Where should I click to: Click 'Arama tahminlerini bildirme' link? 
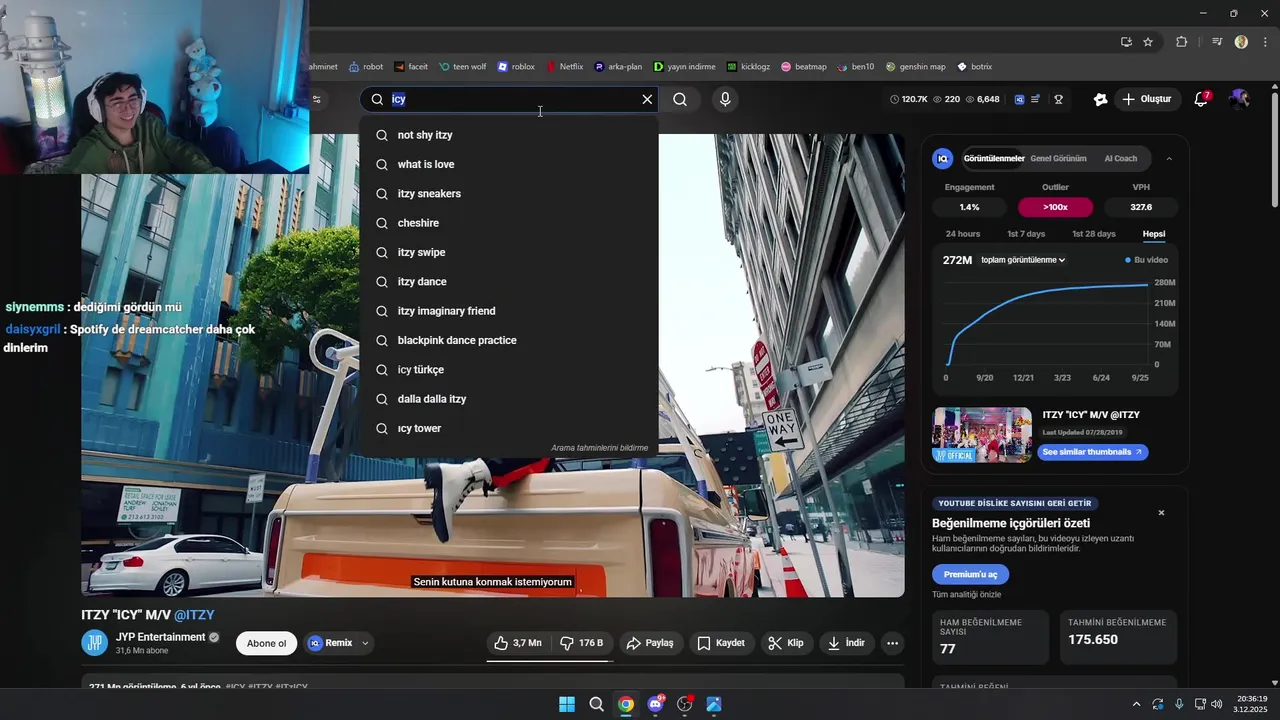click(599, 448)
